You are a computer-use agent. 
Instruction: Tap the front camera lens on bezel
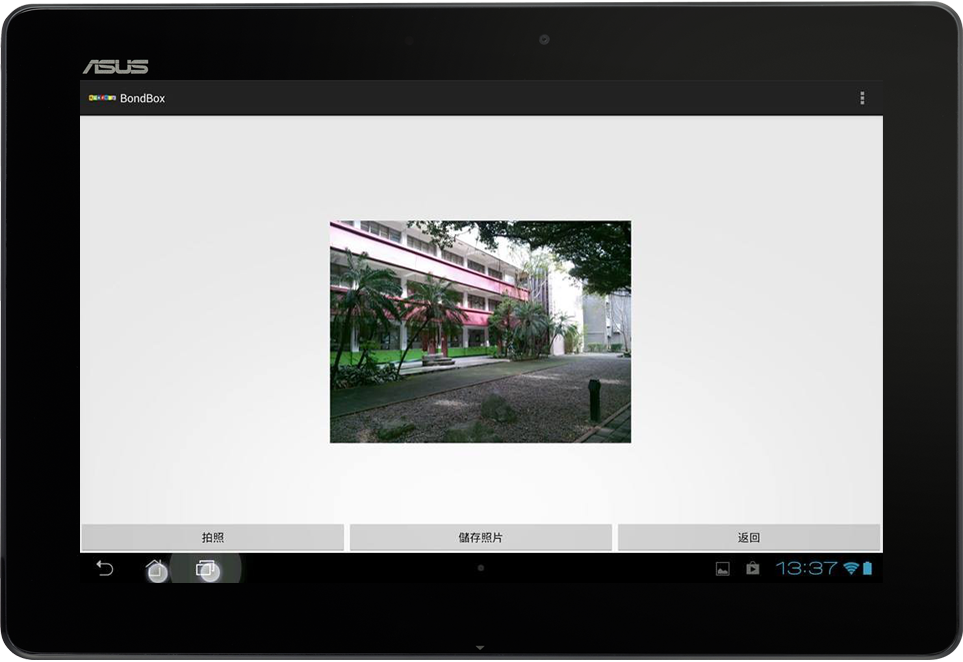(544, 40)
